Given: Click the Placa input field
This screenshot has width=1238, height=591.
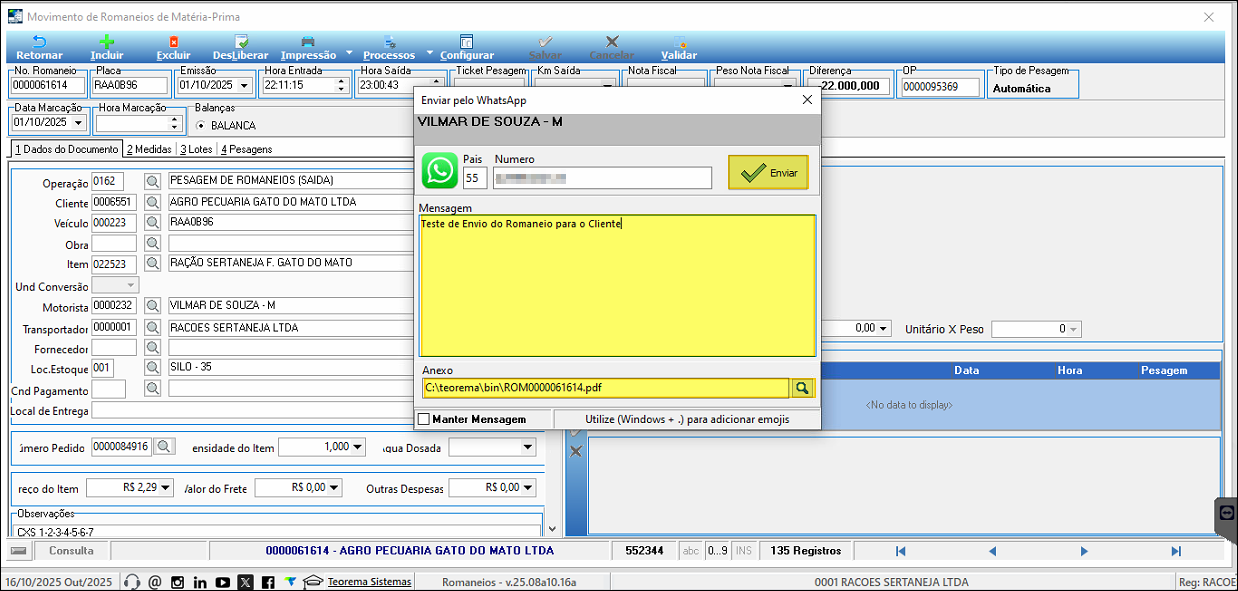Looking at the screenshot, I should (x=130, y=86).
